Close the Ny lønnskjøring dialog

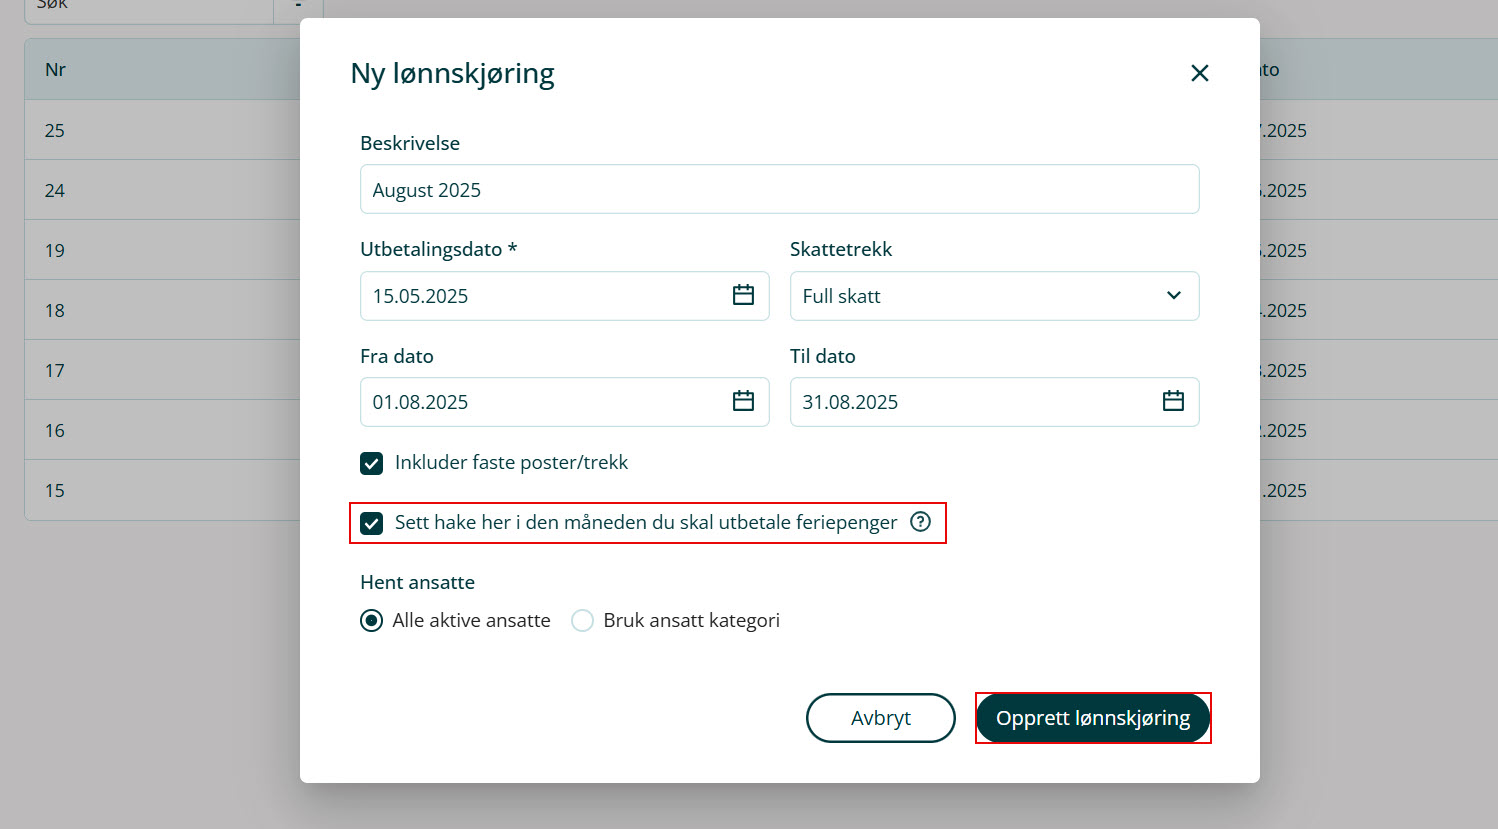click(x=1199, y=73)
